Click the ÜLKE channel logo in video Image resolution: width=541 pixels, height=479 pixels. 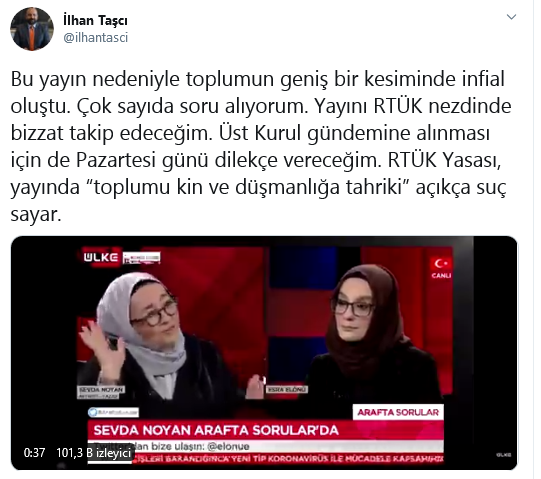[100, 257]
